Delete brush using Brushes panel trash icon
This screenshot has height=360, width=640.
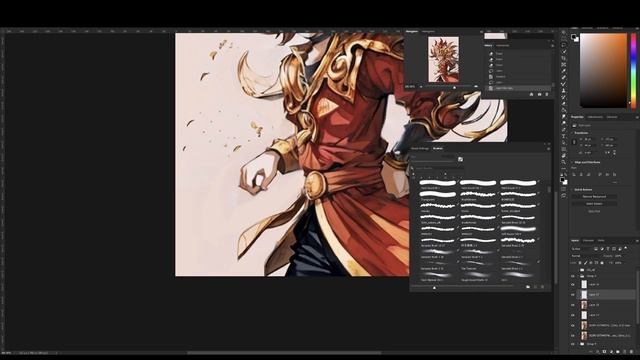542,287
